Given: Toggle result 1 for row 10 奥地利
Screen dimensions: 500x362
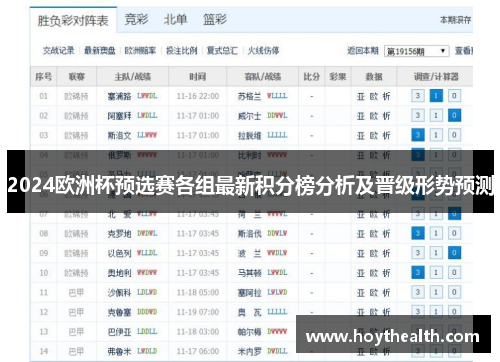Looking at the screenshot, I should (x=436, y=273).
